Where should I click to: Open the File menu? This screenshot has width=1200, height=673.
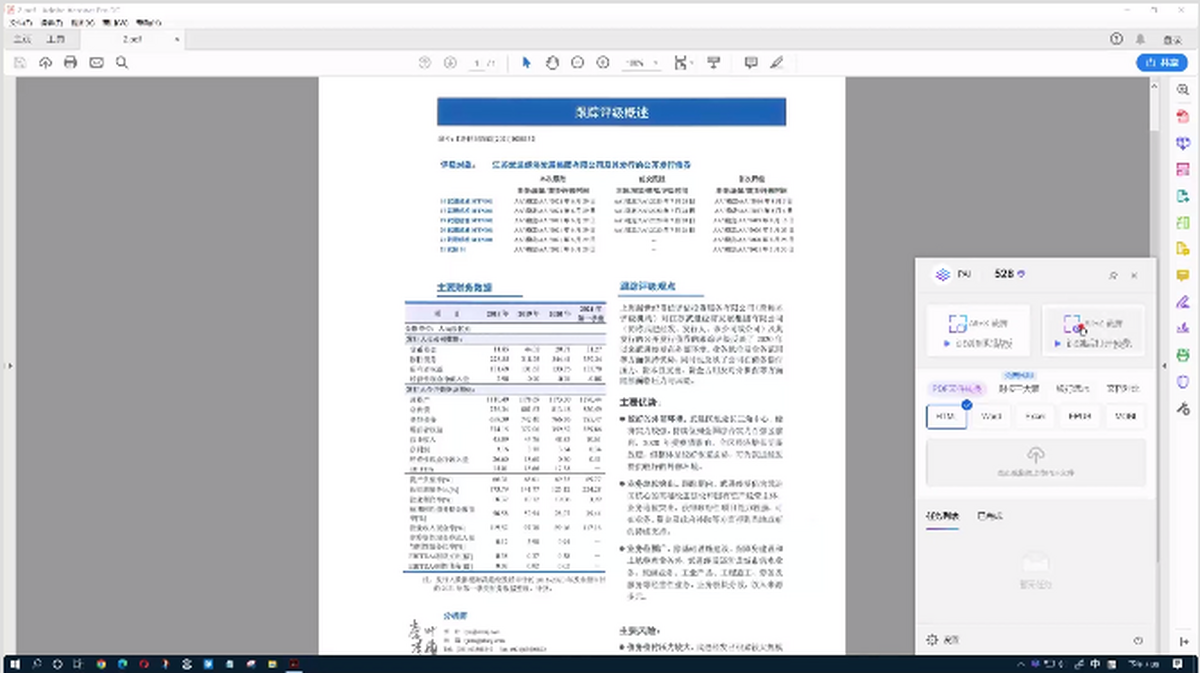click(21, 21)
